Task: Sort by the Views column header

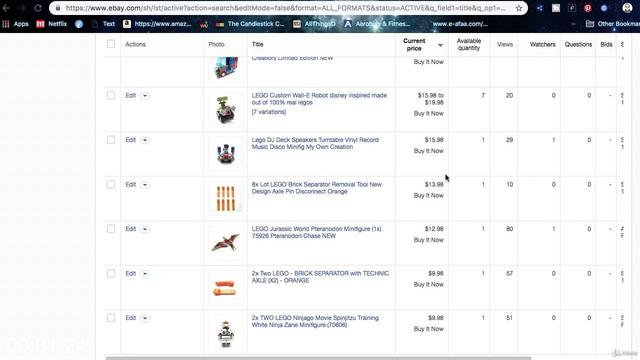Action: tap(505, 44)
